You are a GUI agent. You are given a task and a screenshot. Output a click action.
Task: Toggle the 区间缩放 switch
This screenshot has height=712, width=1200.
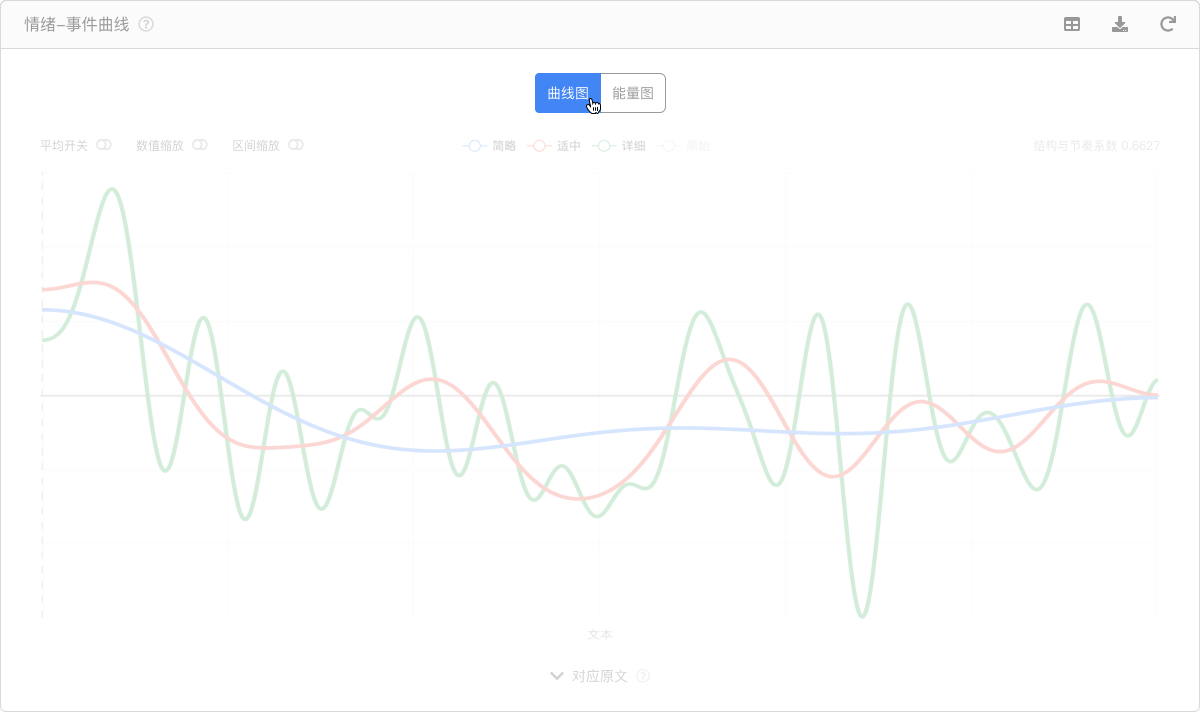(296, 145)
